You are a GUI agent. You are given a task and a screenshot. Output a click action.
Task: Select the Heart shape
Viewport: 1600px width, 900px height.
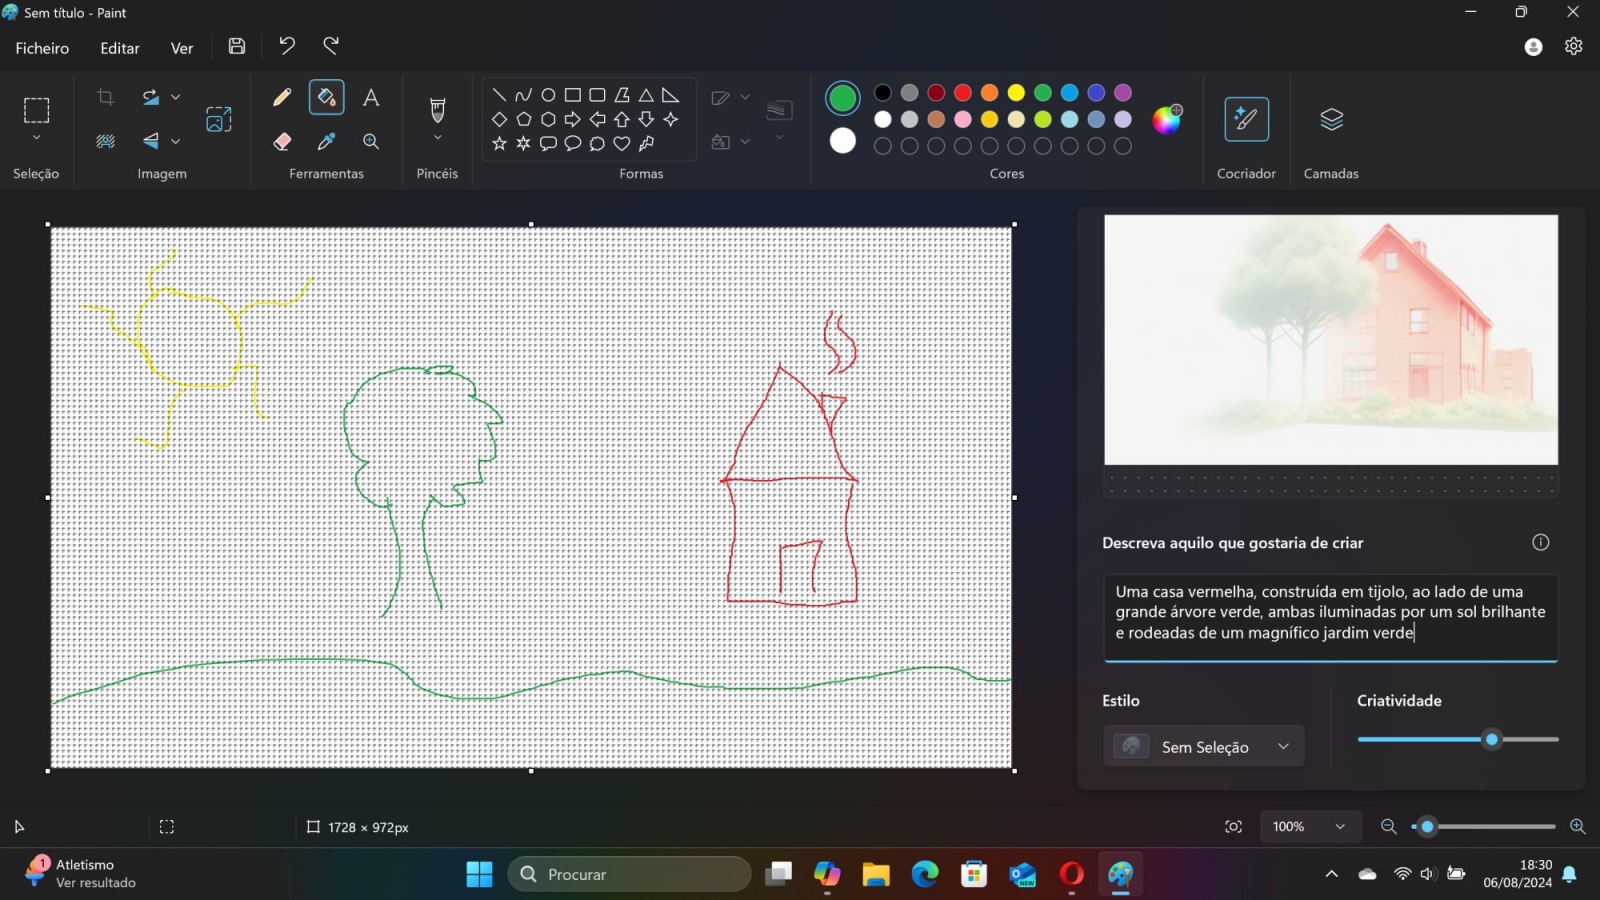click(622, 143)
